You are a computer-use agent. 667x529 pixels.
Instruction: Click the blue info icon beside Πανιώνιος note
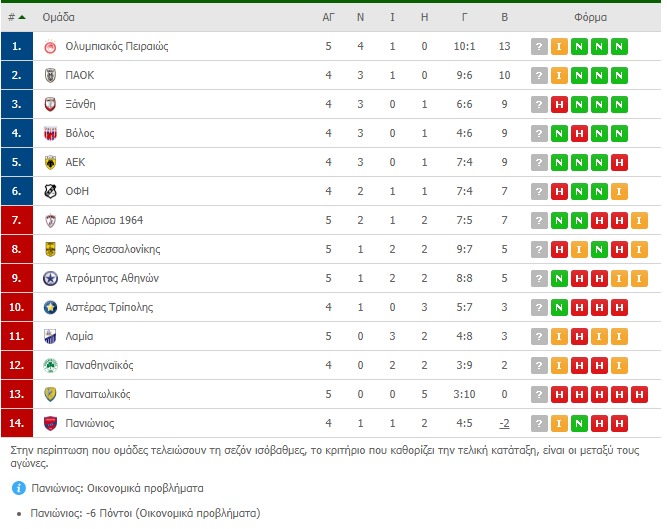click(x=19, y=488)
